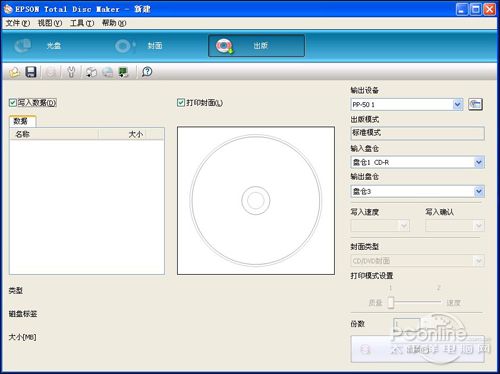Select the 数据 tab above file list
Image resolution: width=500 pixels, height=374 pixels.
[x=22, y=121]
